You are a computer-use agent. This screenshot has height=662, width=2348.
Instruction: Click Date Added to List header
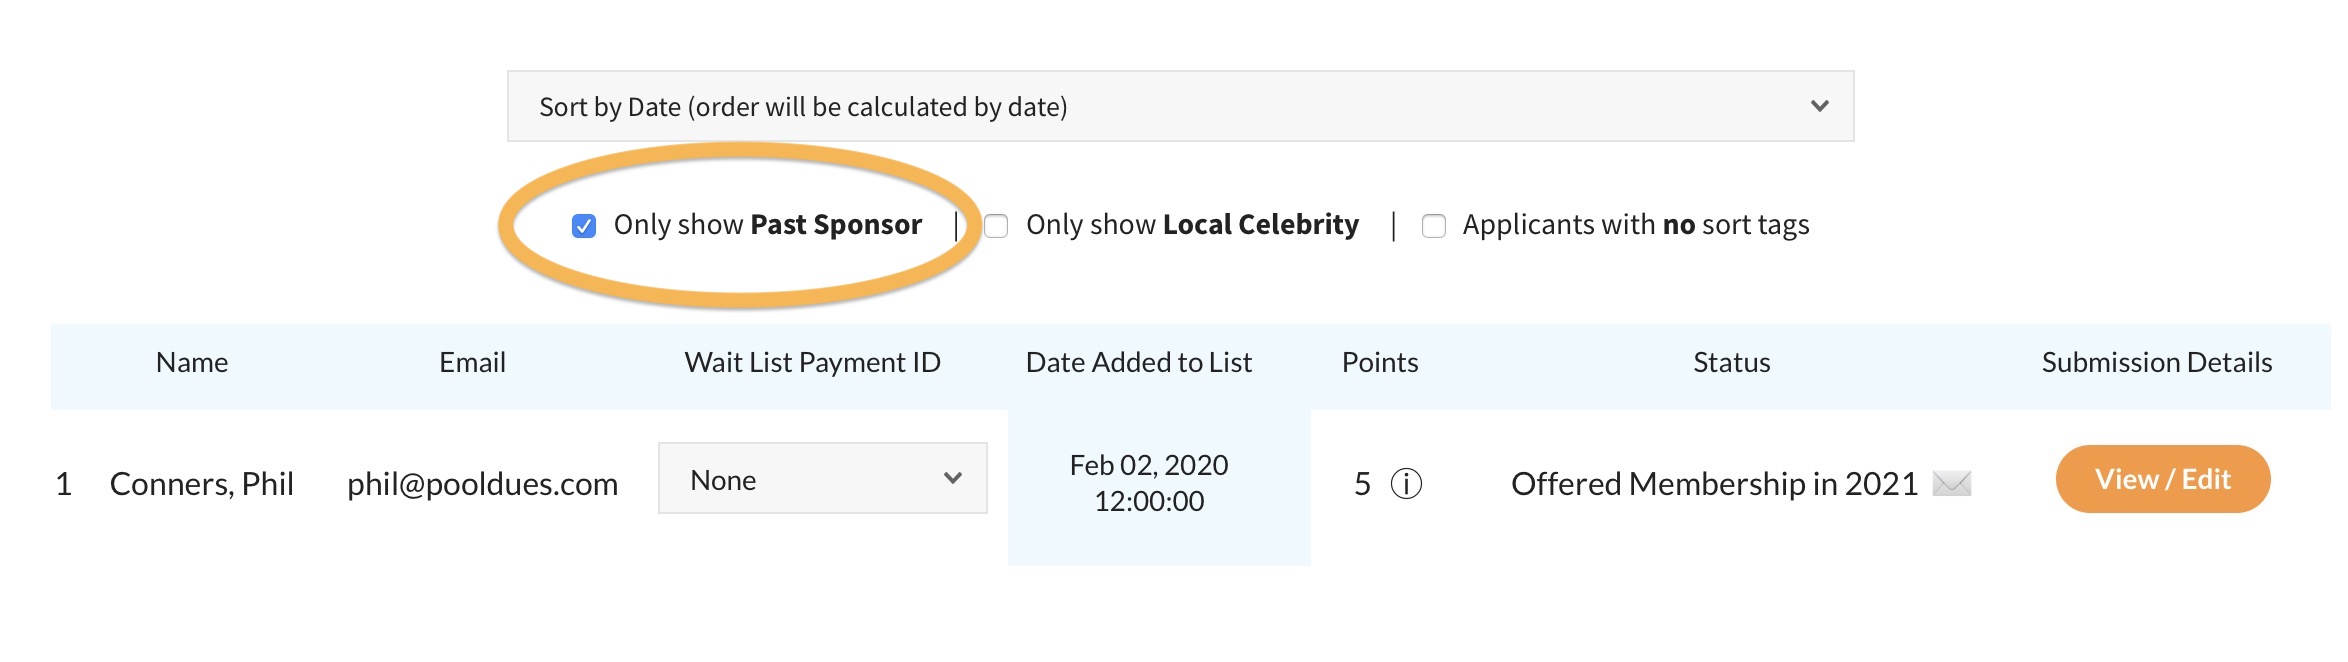[1138, 362]
